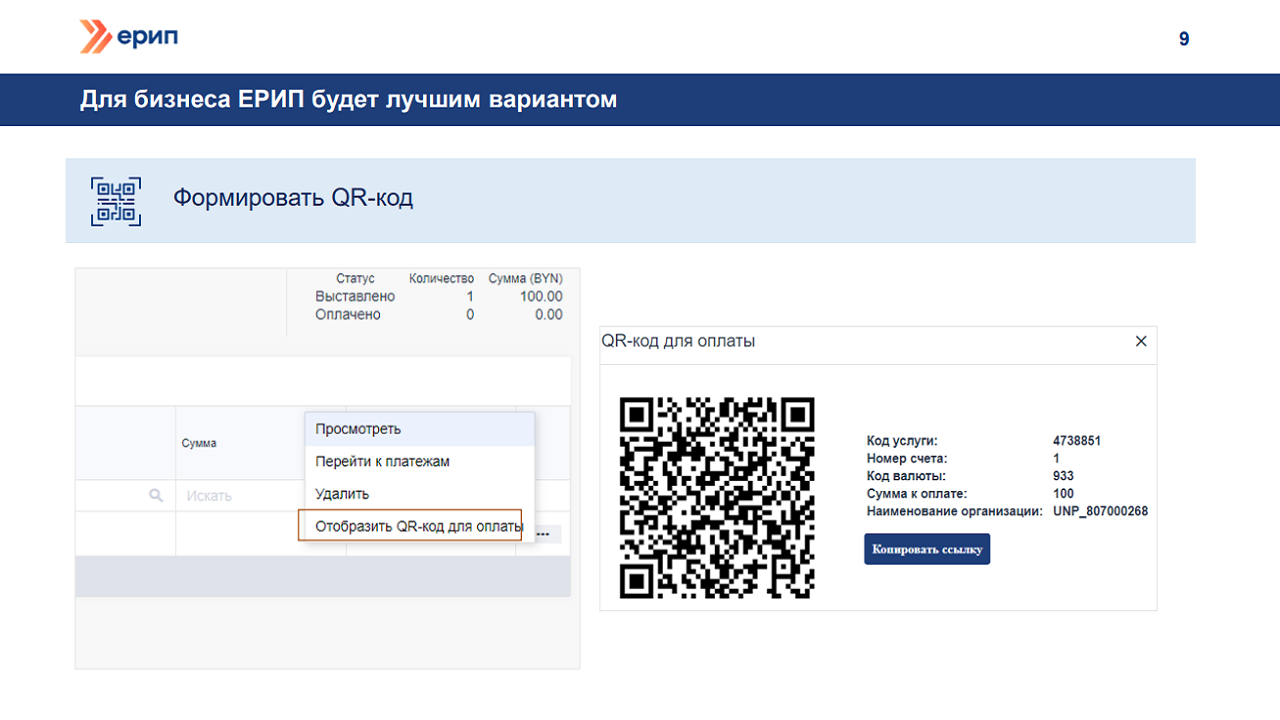
Task: Click the Выставлено status label
Action: [355, 297]
